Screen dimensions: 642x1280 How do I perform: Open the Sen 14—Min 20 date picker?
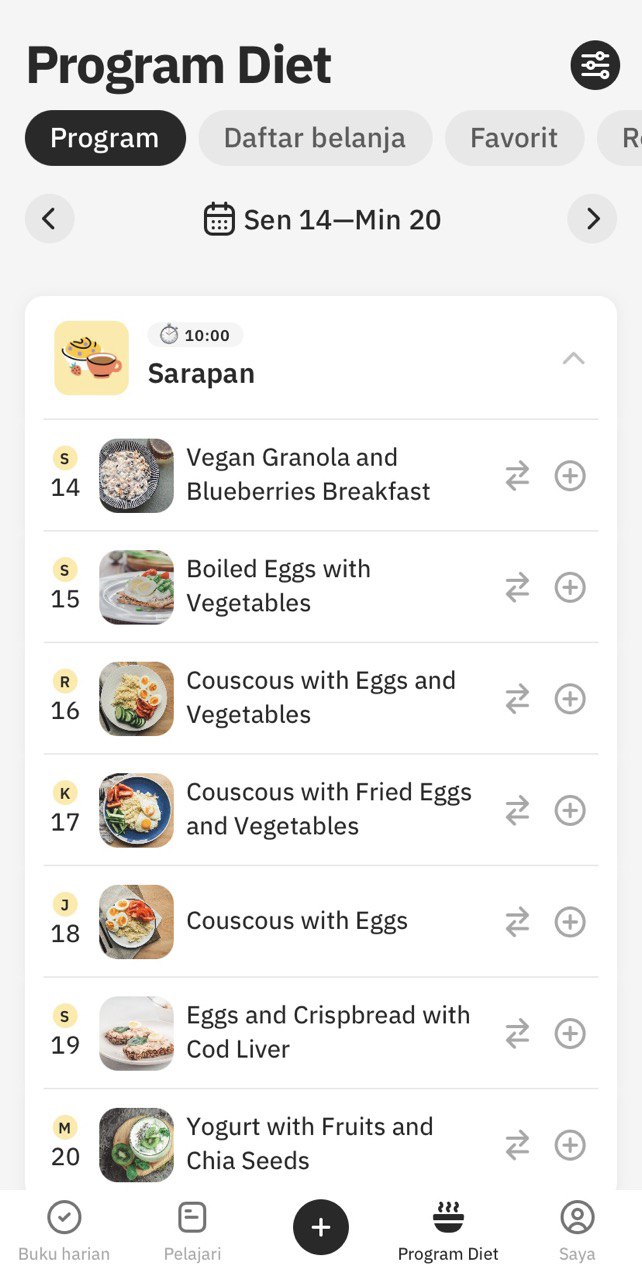322,219
